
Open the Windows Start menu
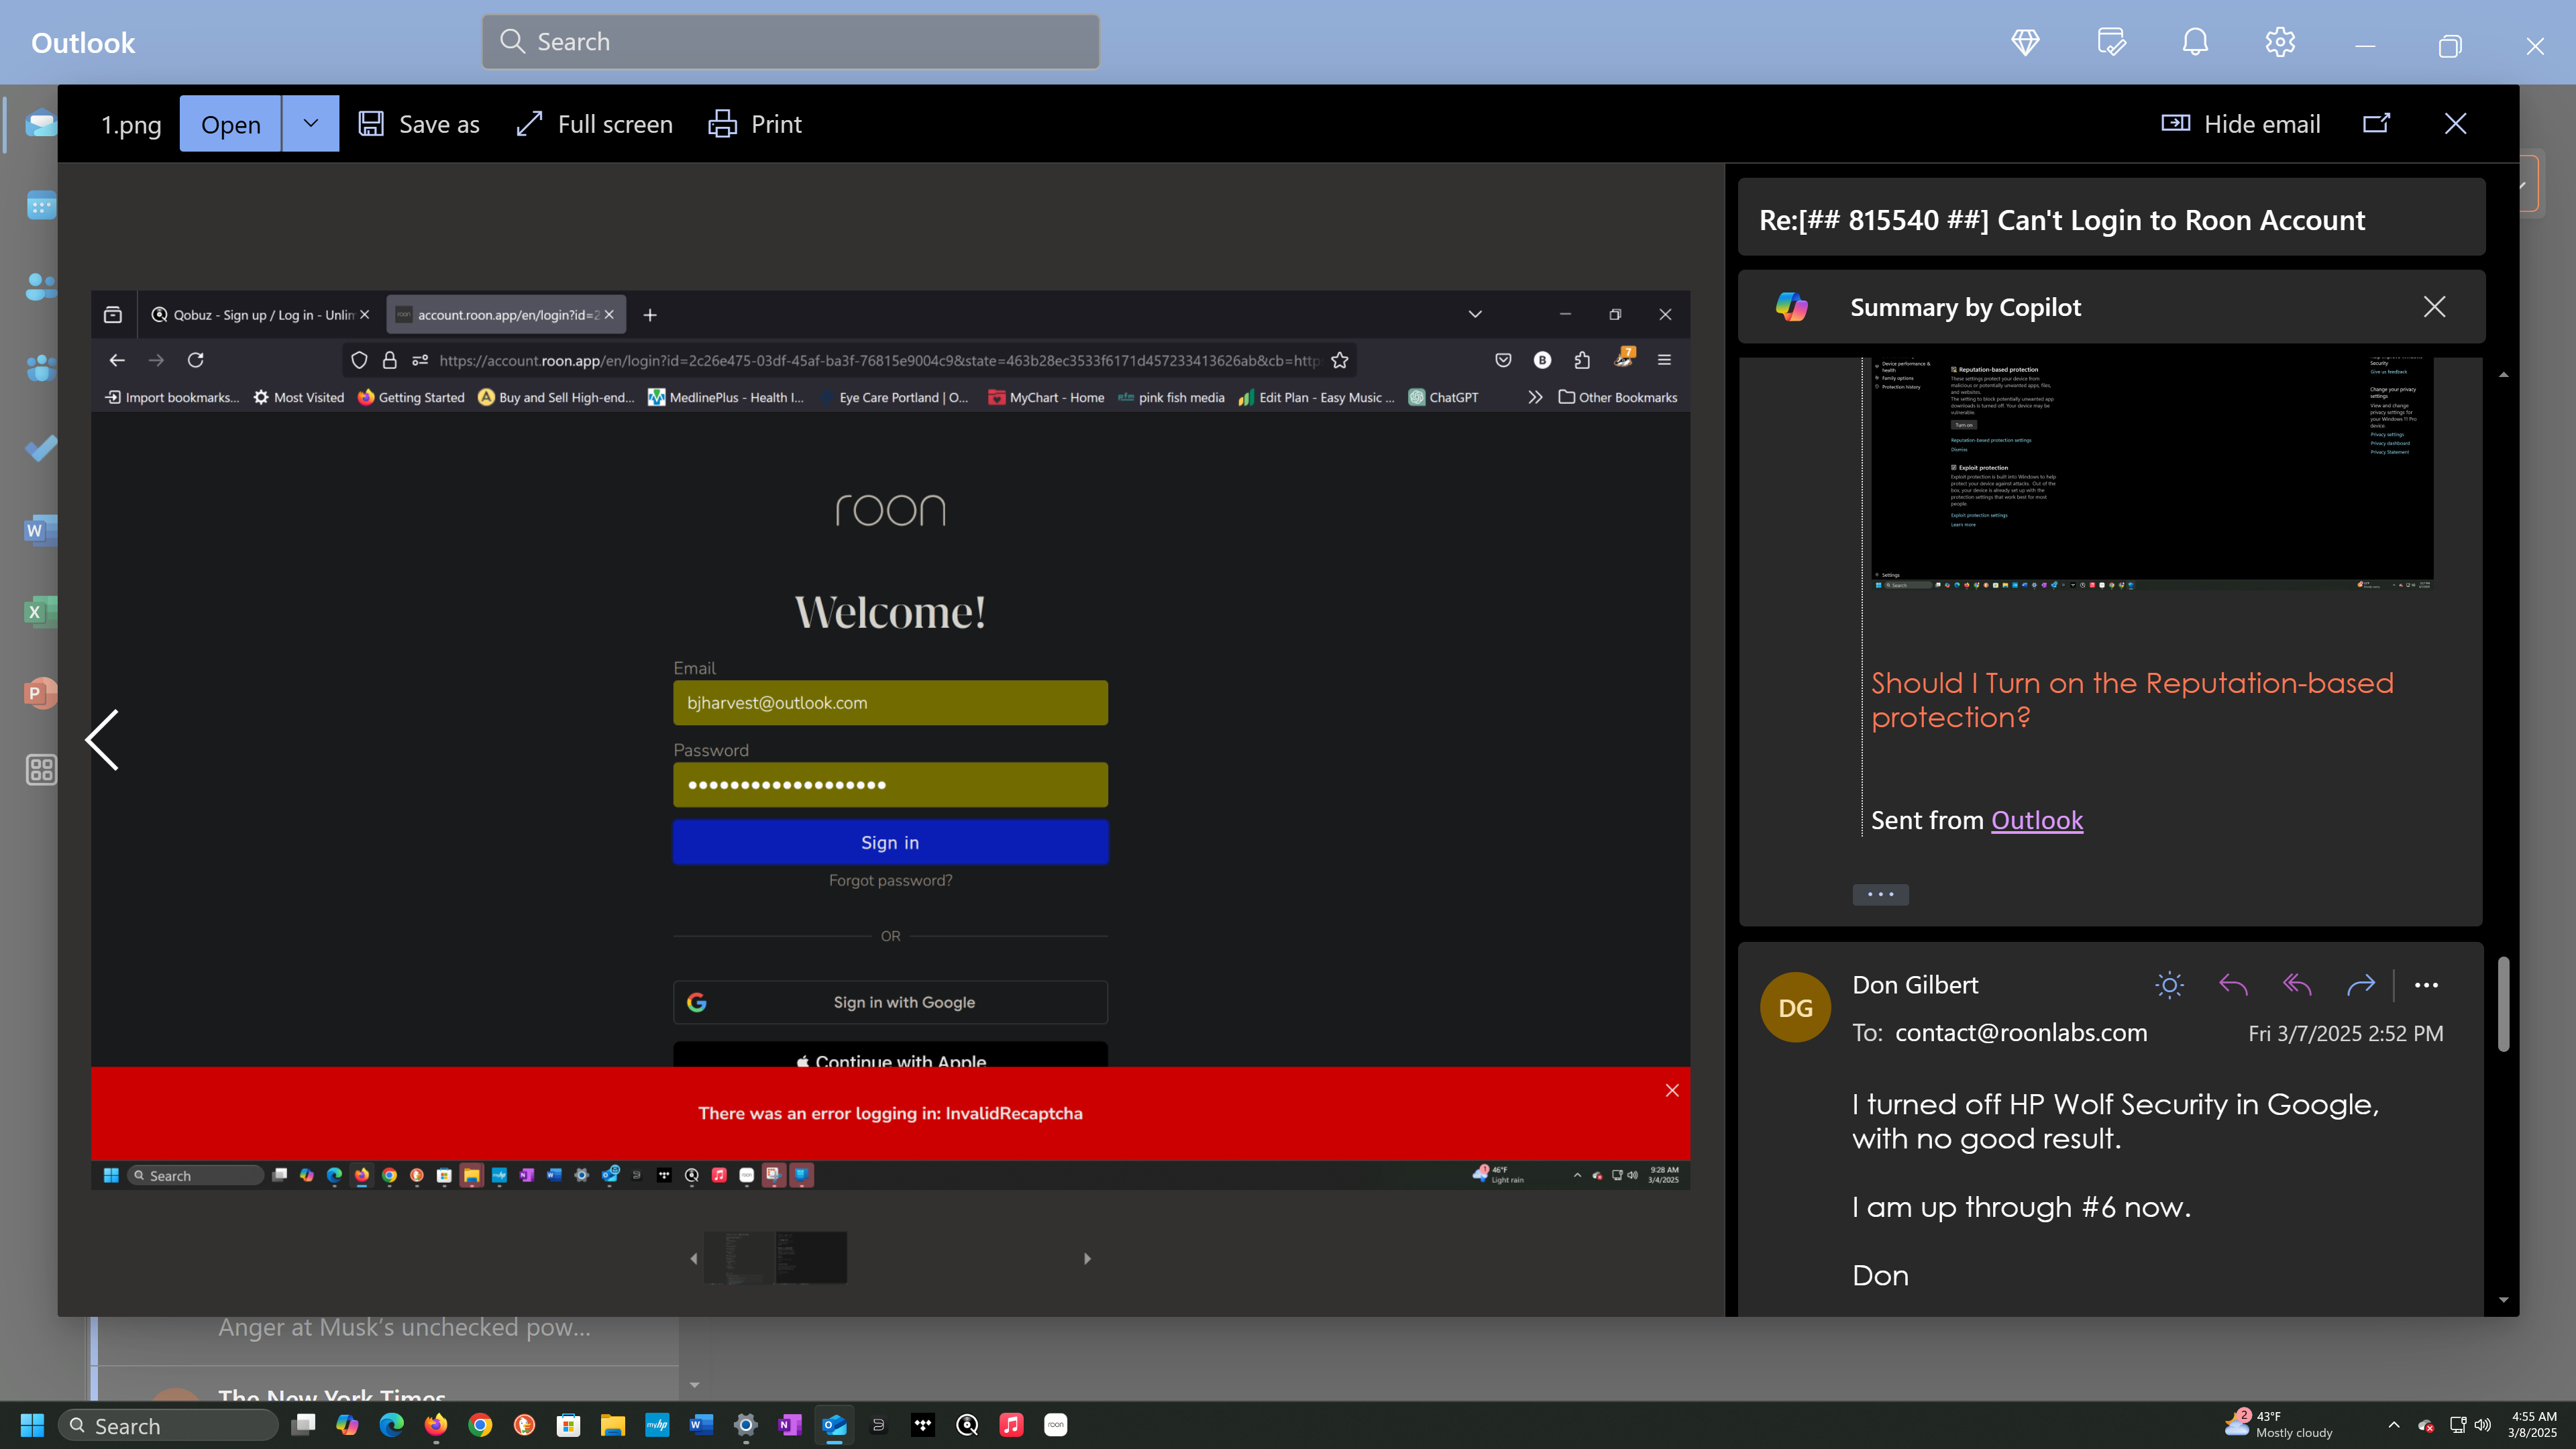coord(32,1425)
